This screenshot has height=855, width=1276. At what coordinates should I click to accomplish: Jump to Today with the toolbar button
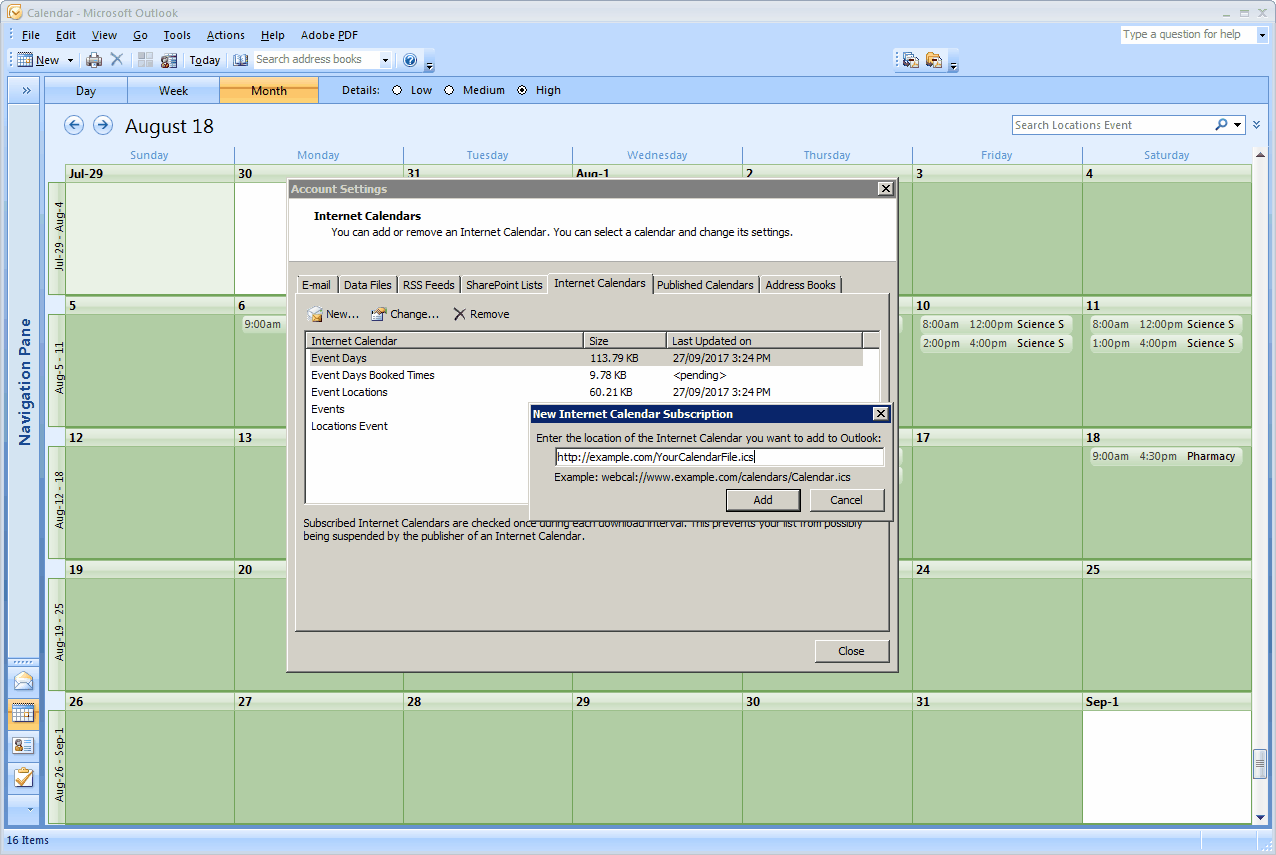click(x=205, y=60)
